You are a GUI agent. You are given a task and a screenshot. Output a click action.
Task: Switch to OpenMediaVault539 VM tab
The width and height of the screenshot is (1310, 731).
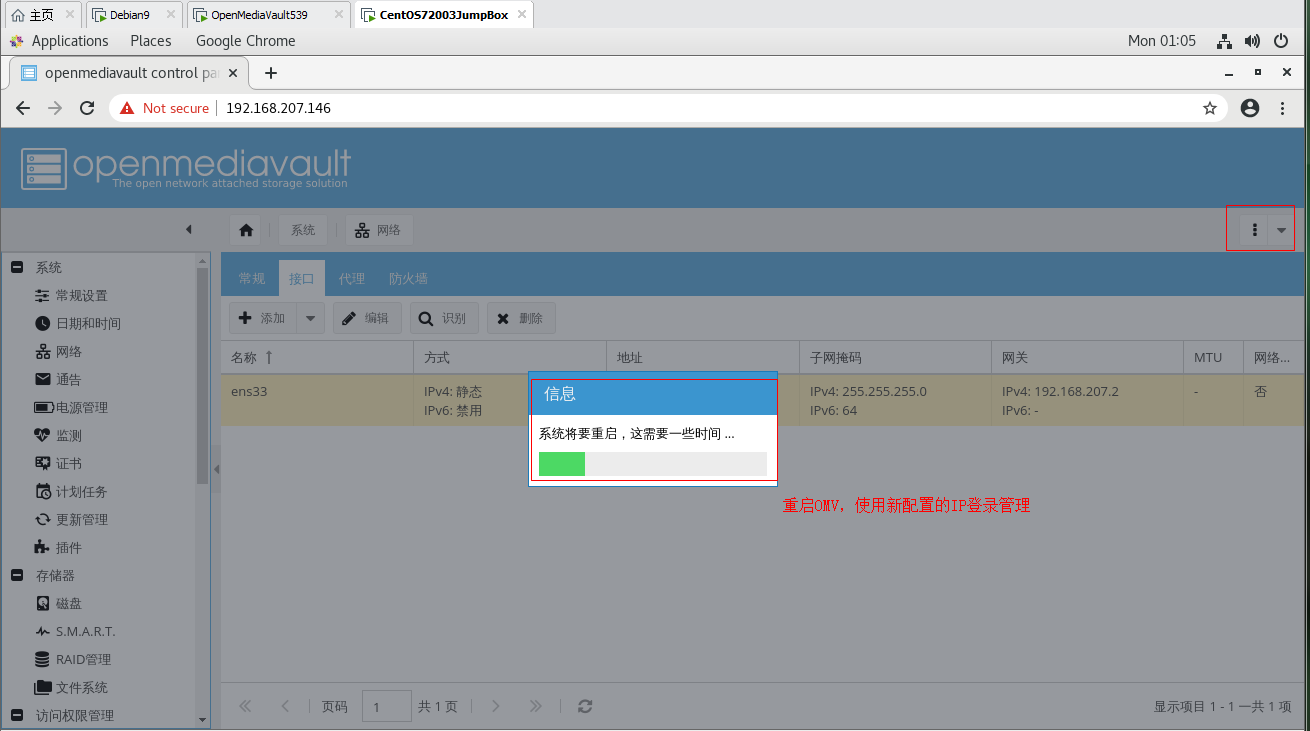point(268,15)
